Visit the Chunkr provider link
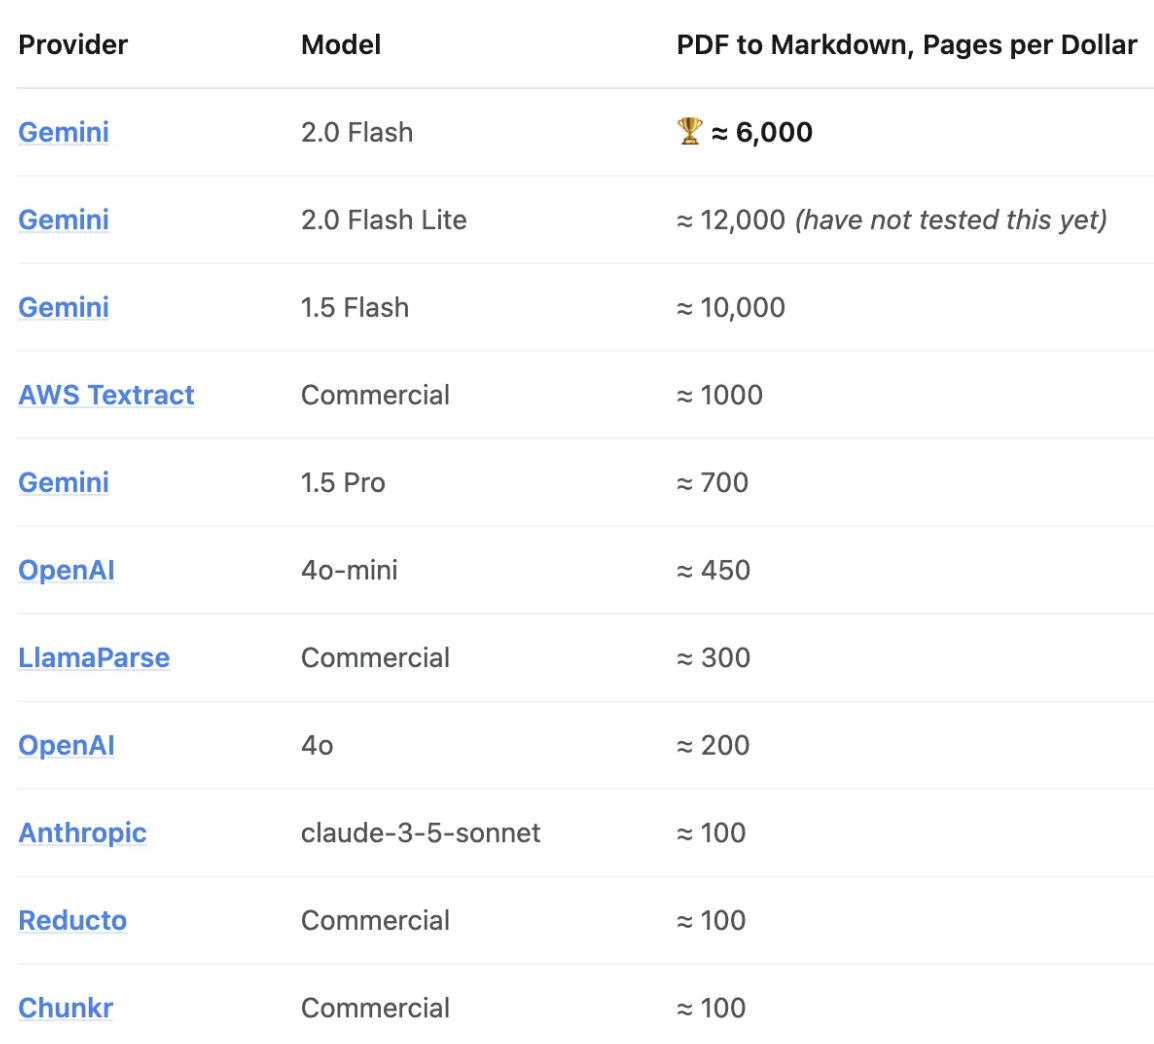 click(66, 1008)
